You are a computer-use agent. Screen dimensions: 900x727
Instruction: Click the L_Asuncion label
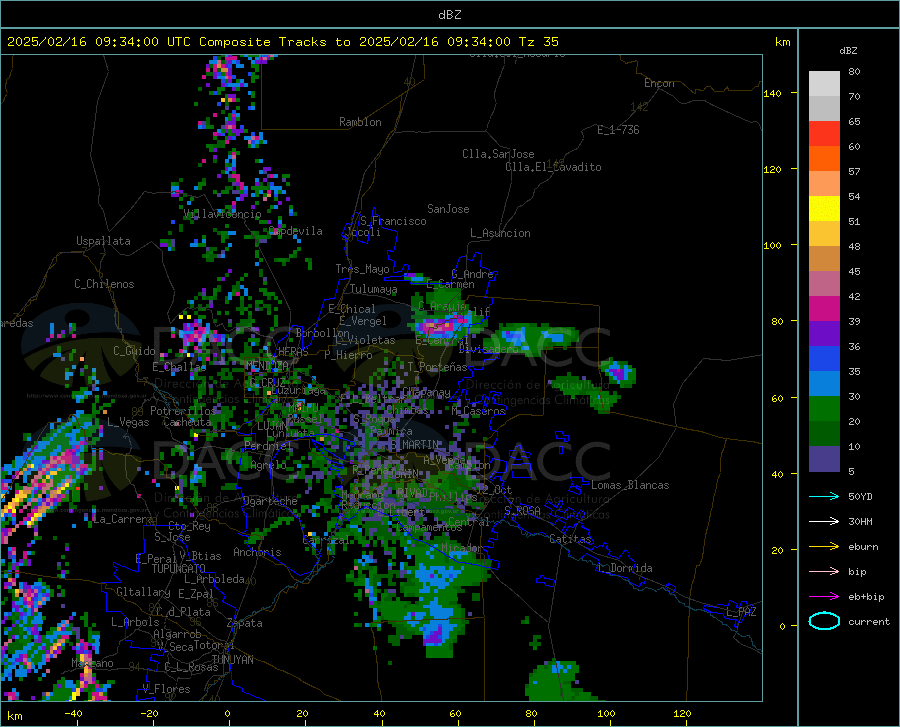click(x=500, y=233)
